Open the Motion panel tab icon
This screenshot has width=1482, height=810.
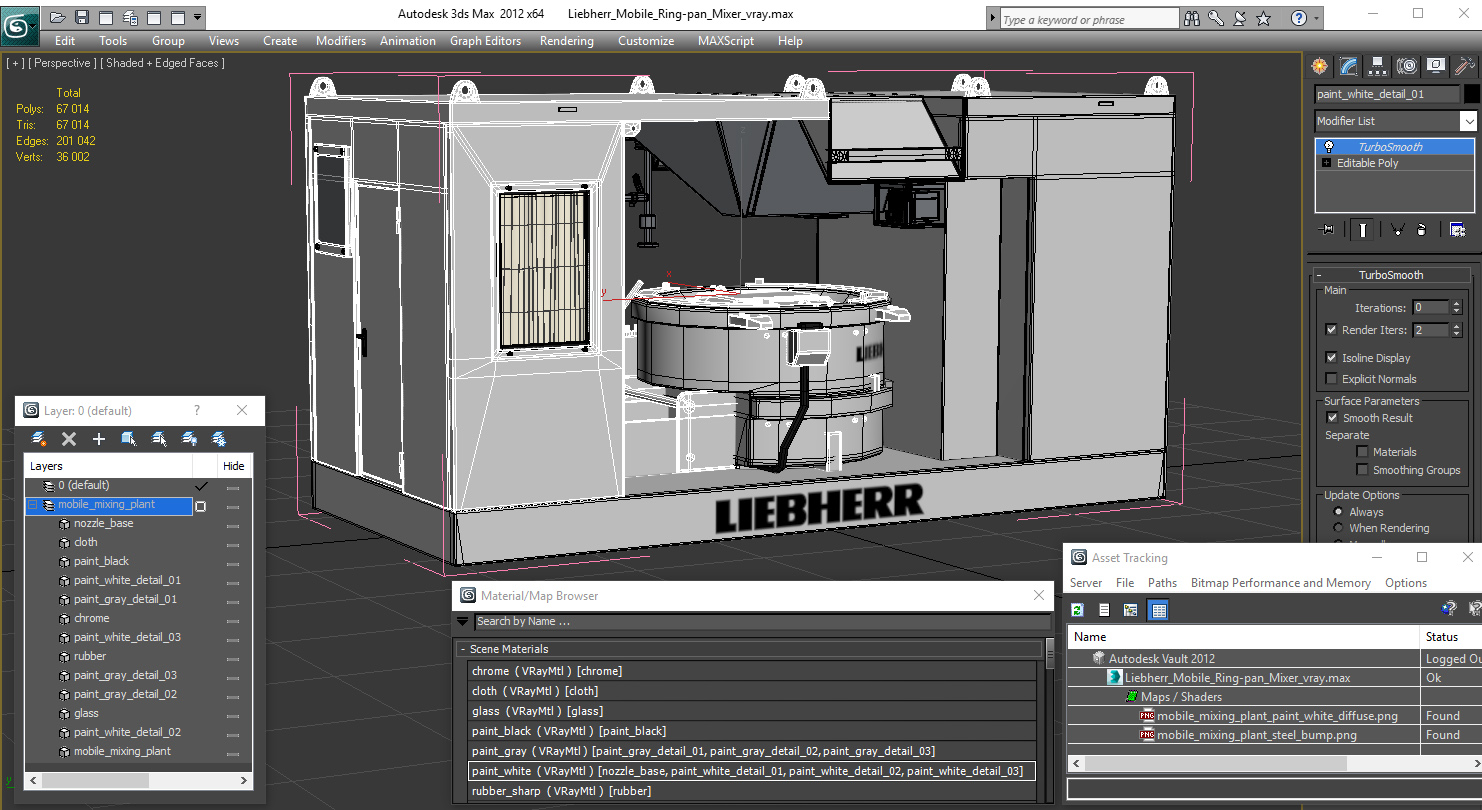(1407, 66)
